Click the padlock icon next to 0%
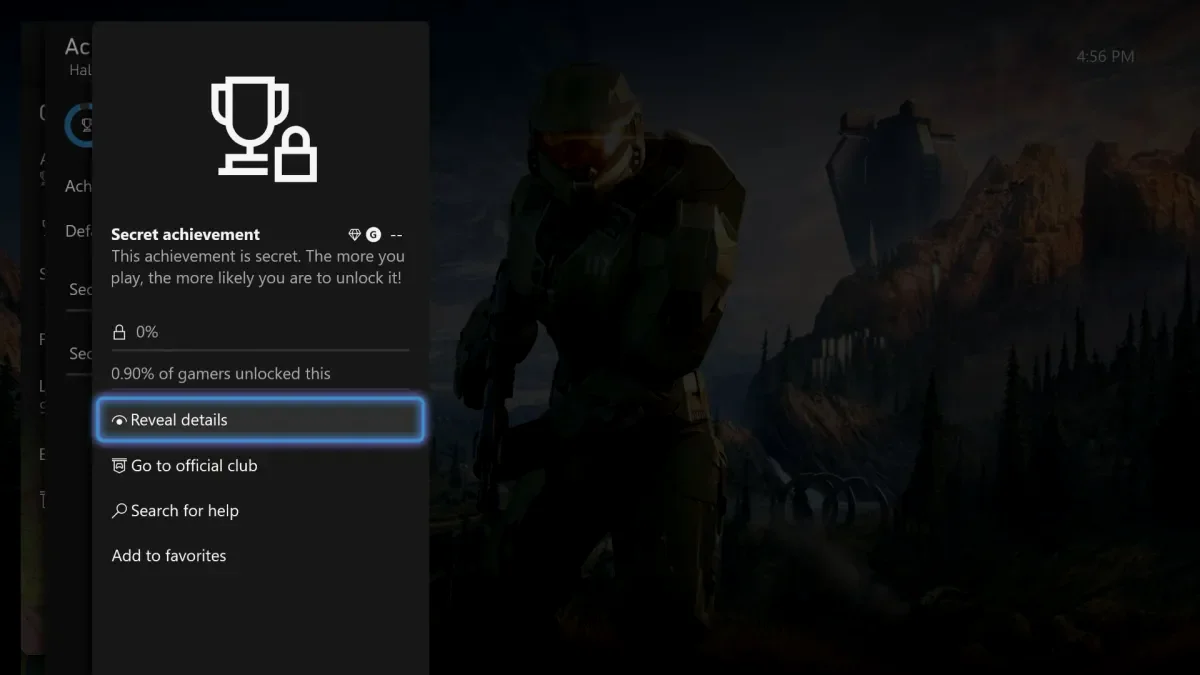The image size is (1200, 675). tap(119, 332)
